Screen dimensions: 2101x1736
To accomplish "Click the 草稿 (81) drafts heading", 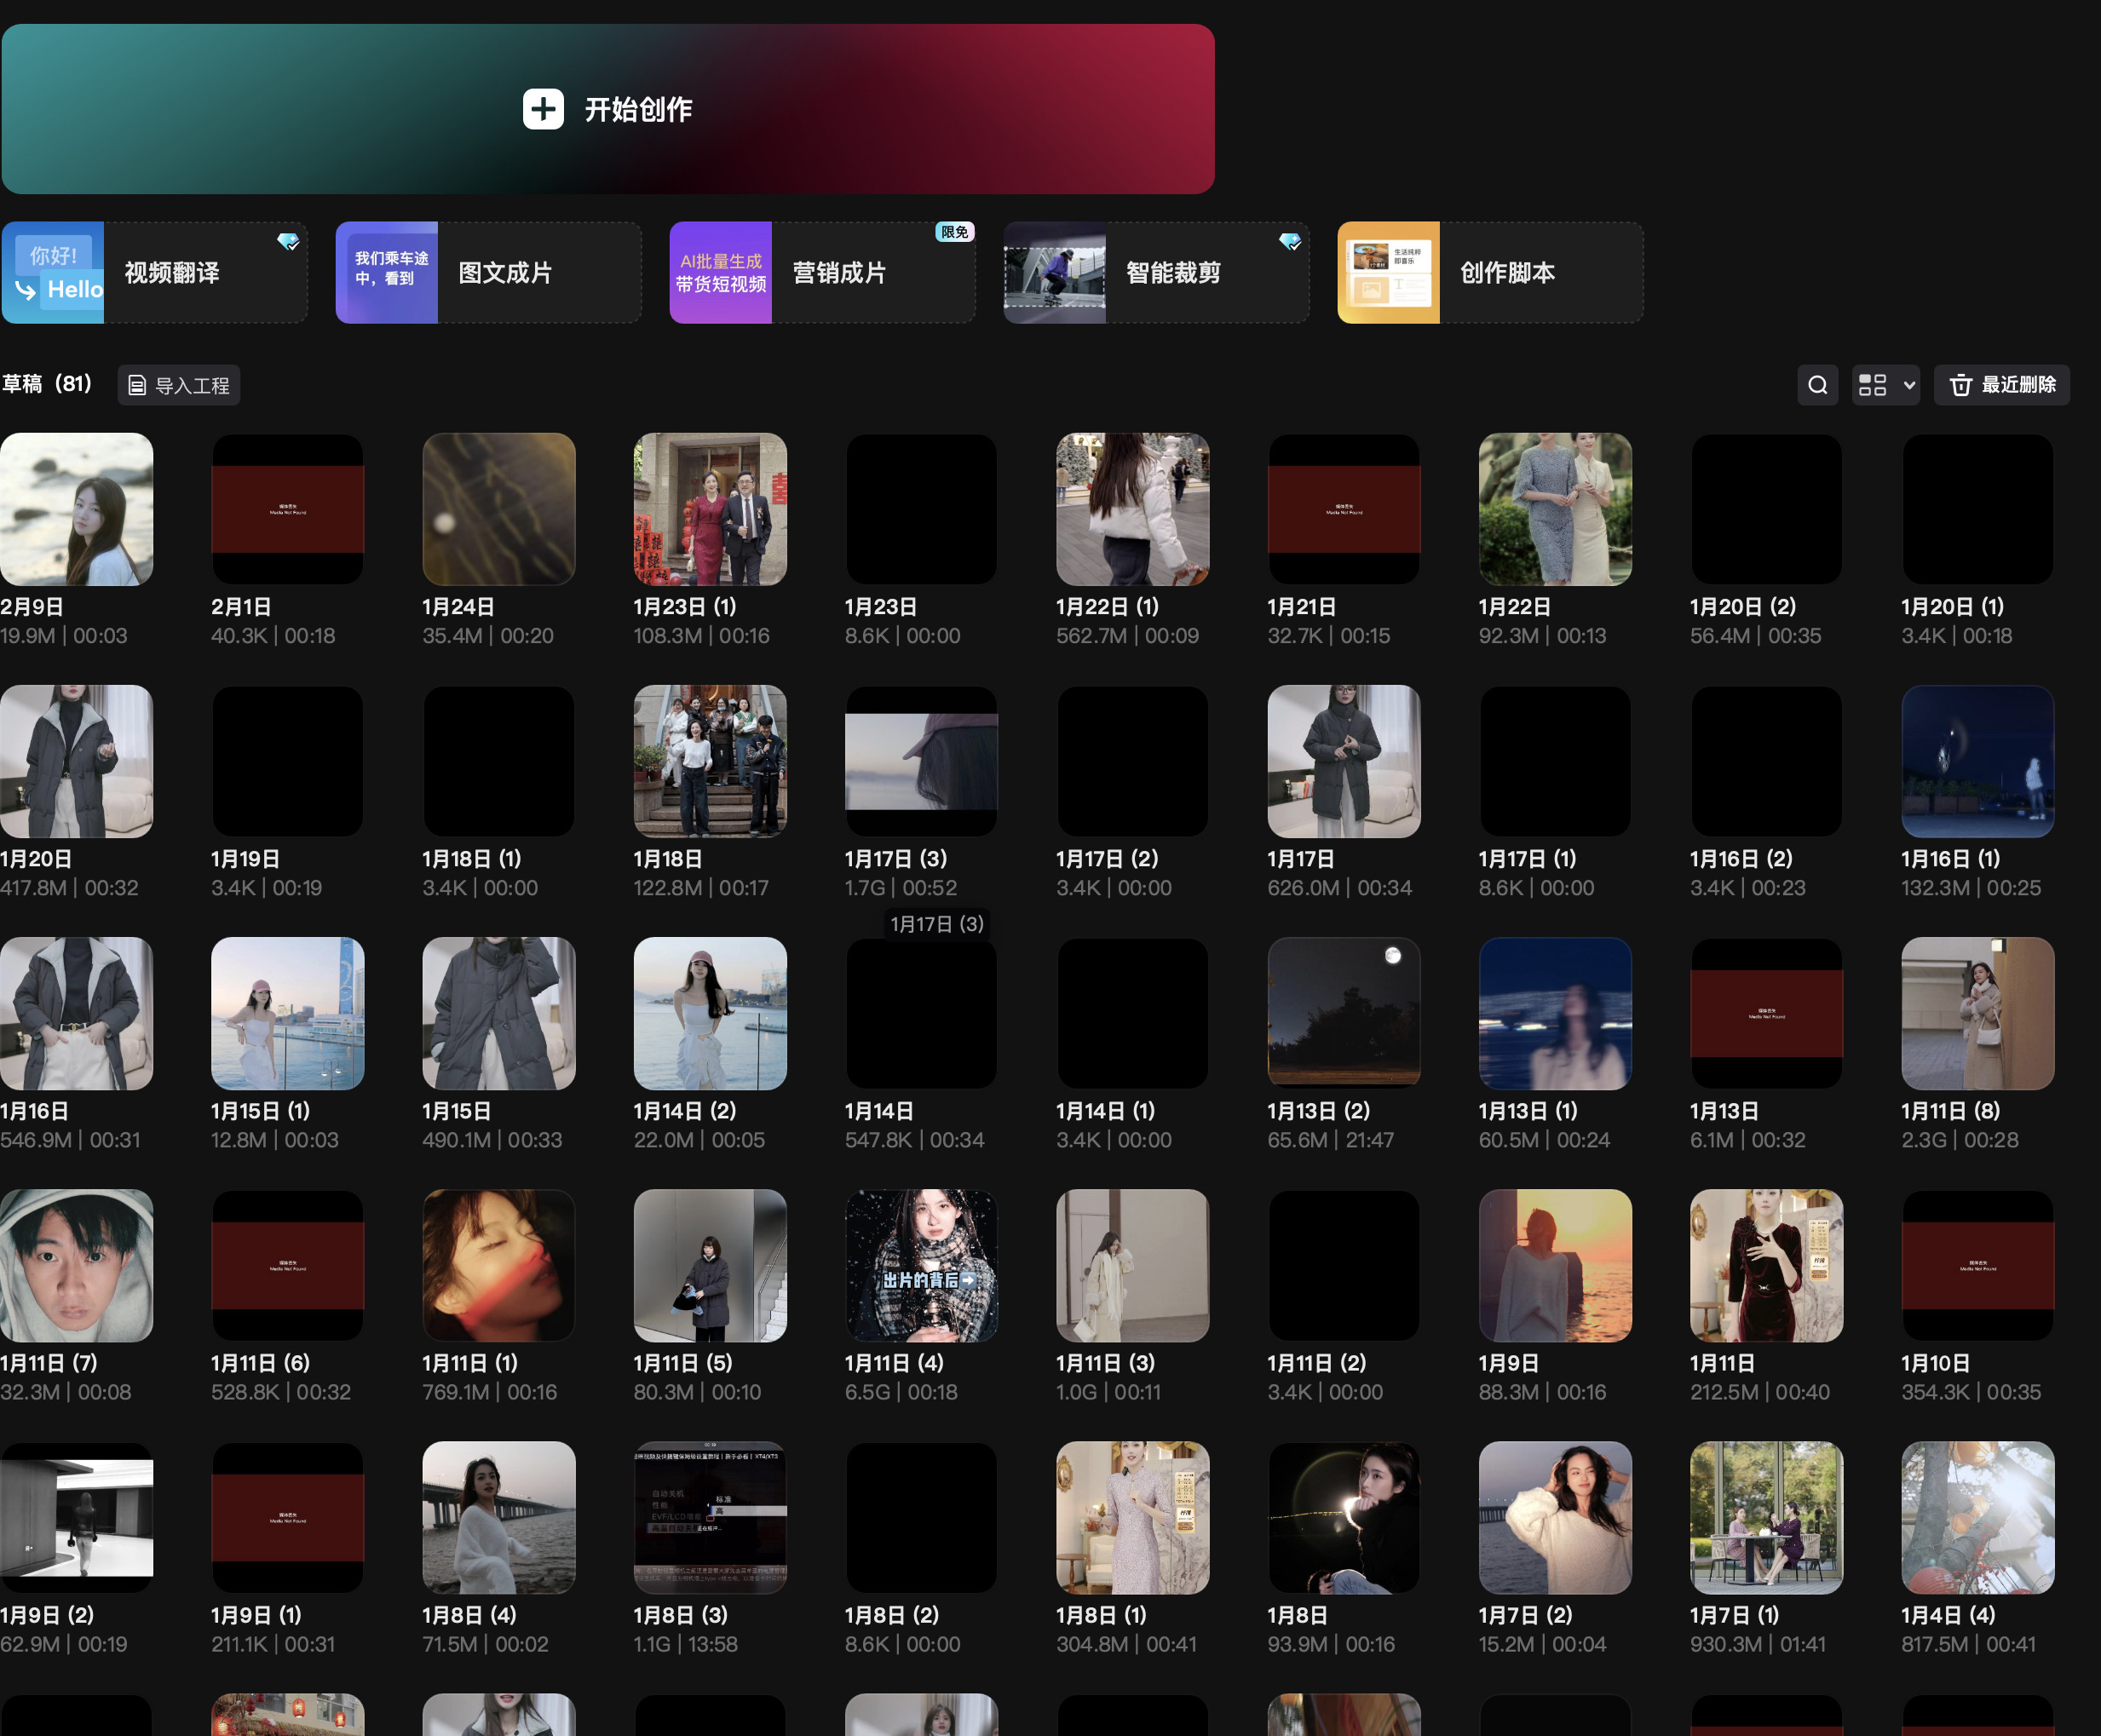I will pyautogui.click(x=47, y=384).
